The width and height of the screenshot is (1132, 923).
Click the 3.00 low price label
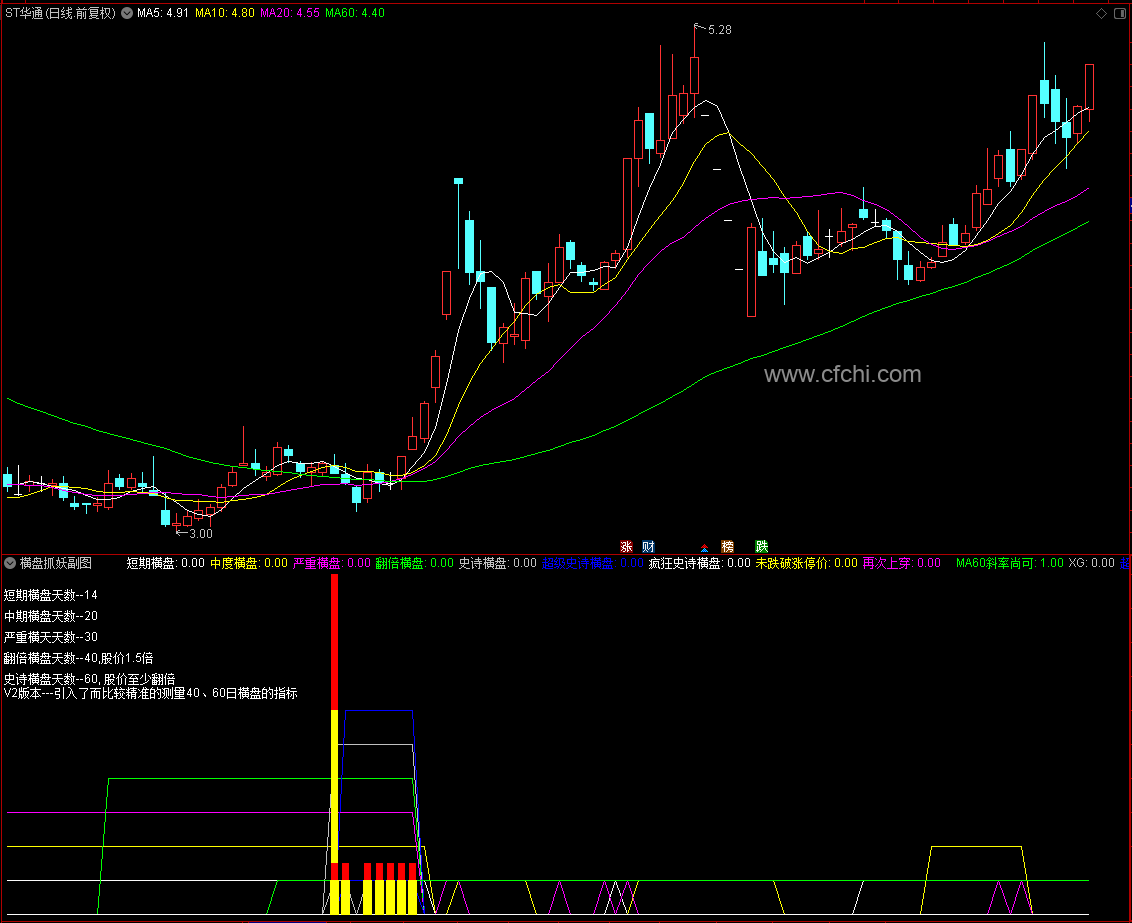coord(201,533)
